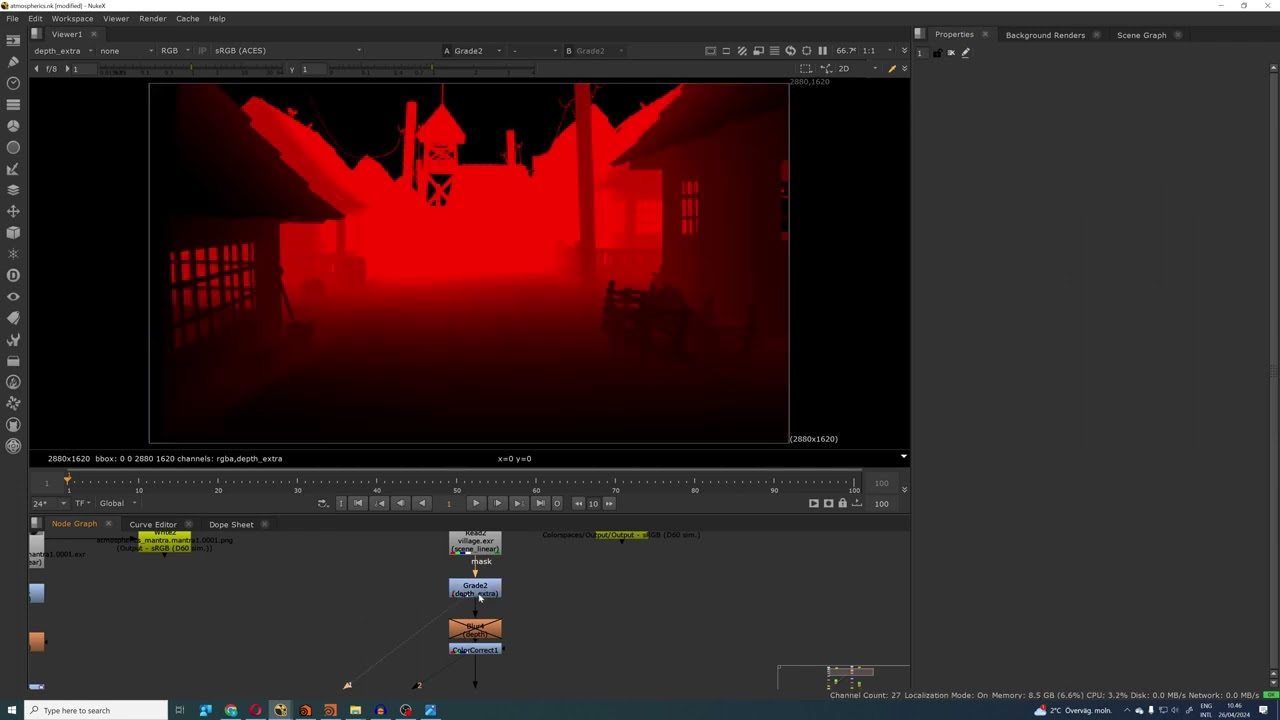The width and height of the screenshot is (1280, 720).
Task: Open the Render menu
Action: coord(153,18)
